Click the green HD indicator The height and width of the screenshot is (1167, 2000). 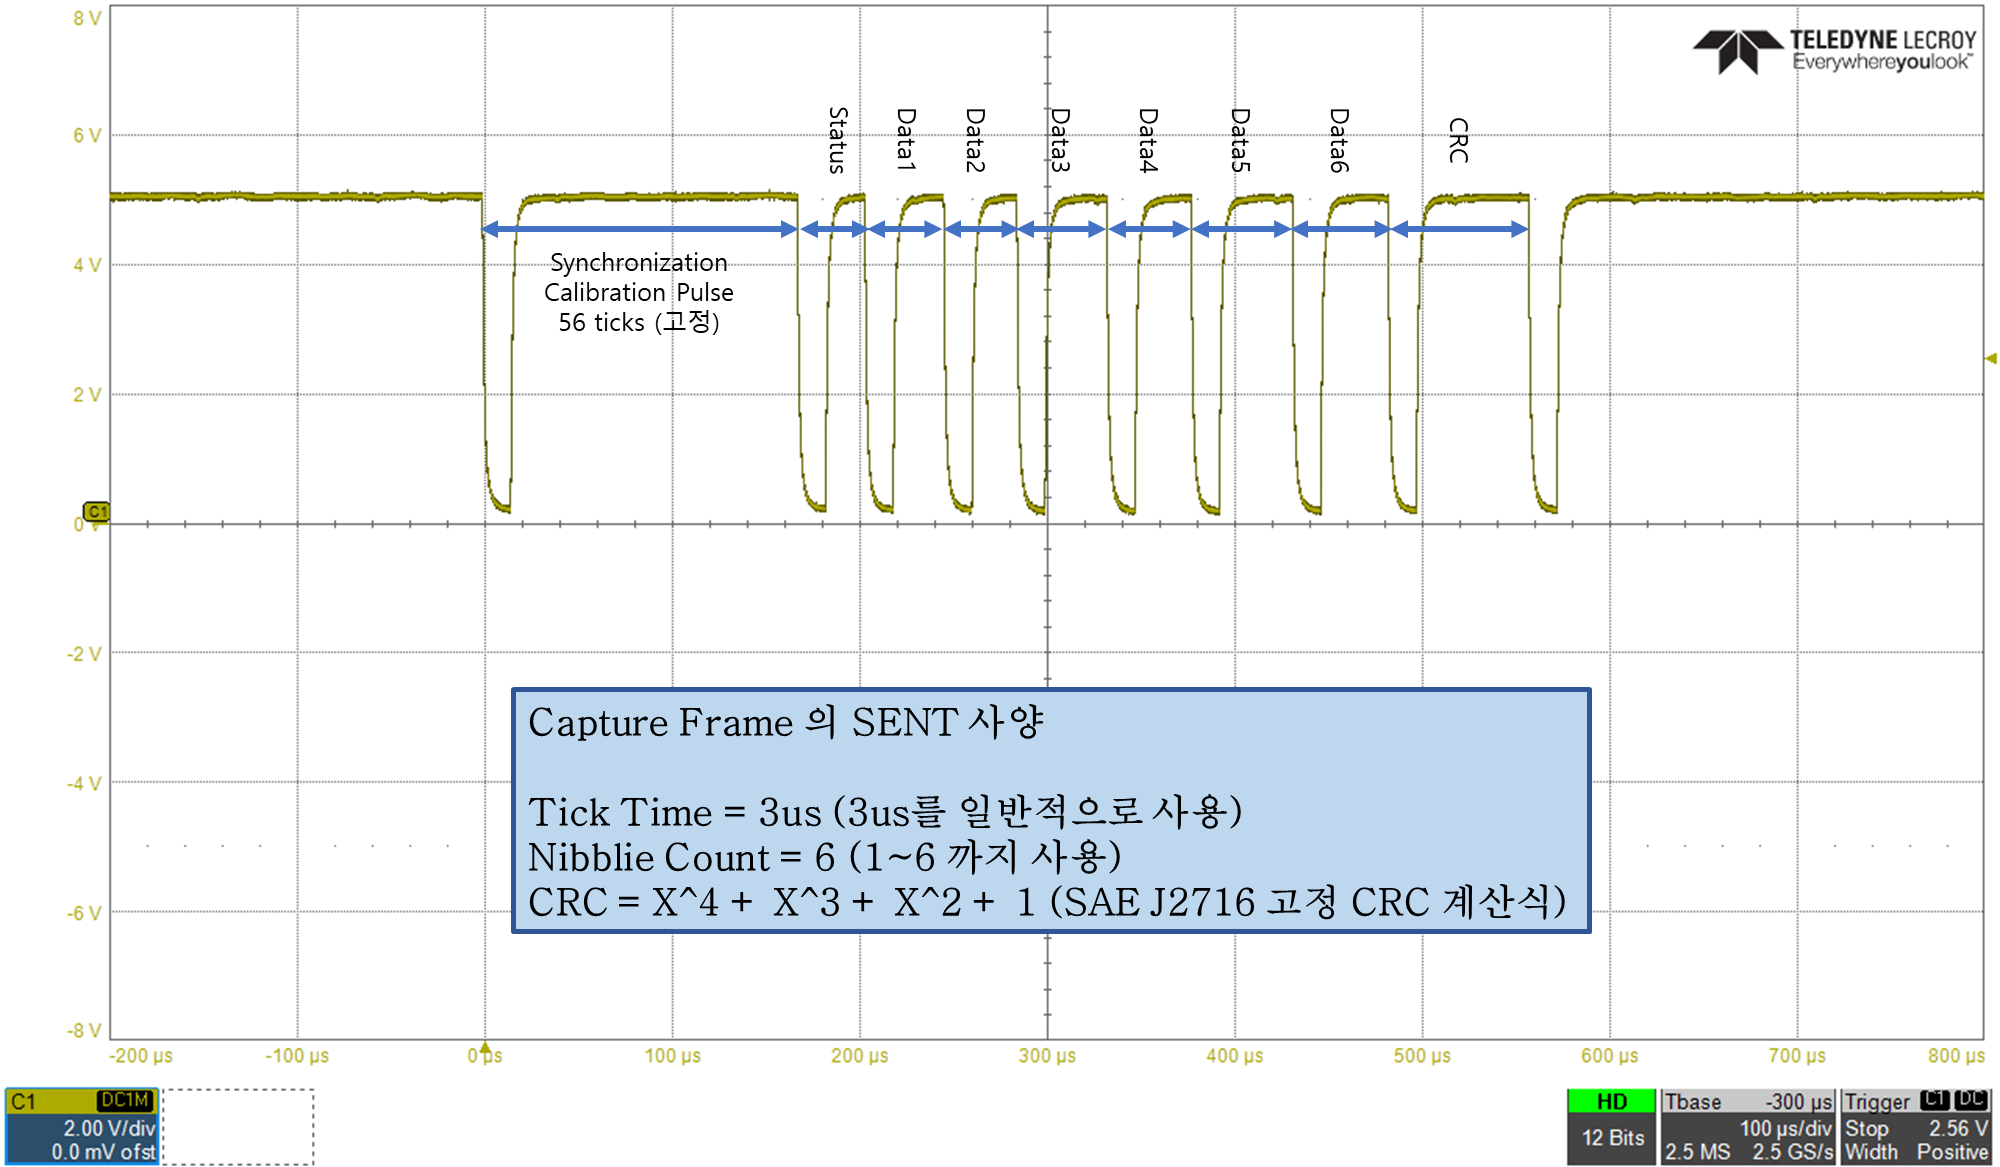1611,1101
